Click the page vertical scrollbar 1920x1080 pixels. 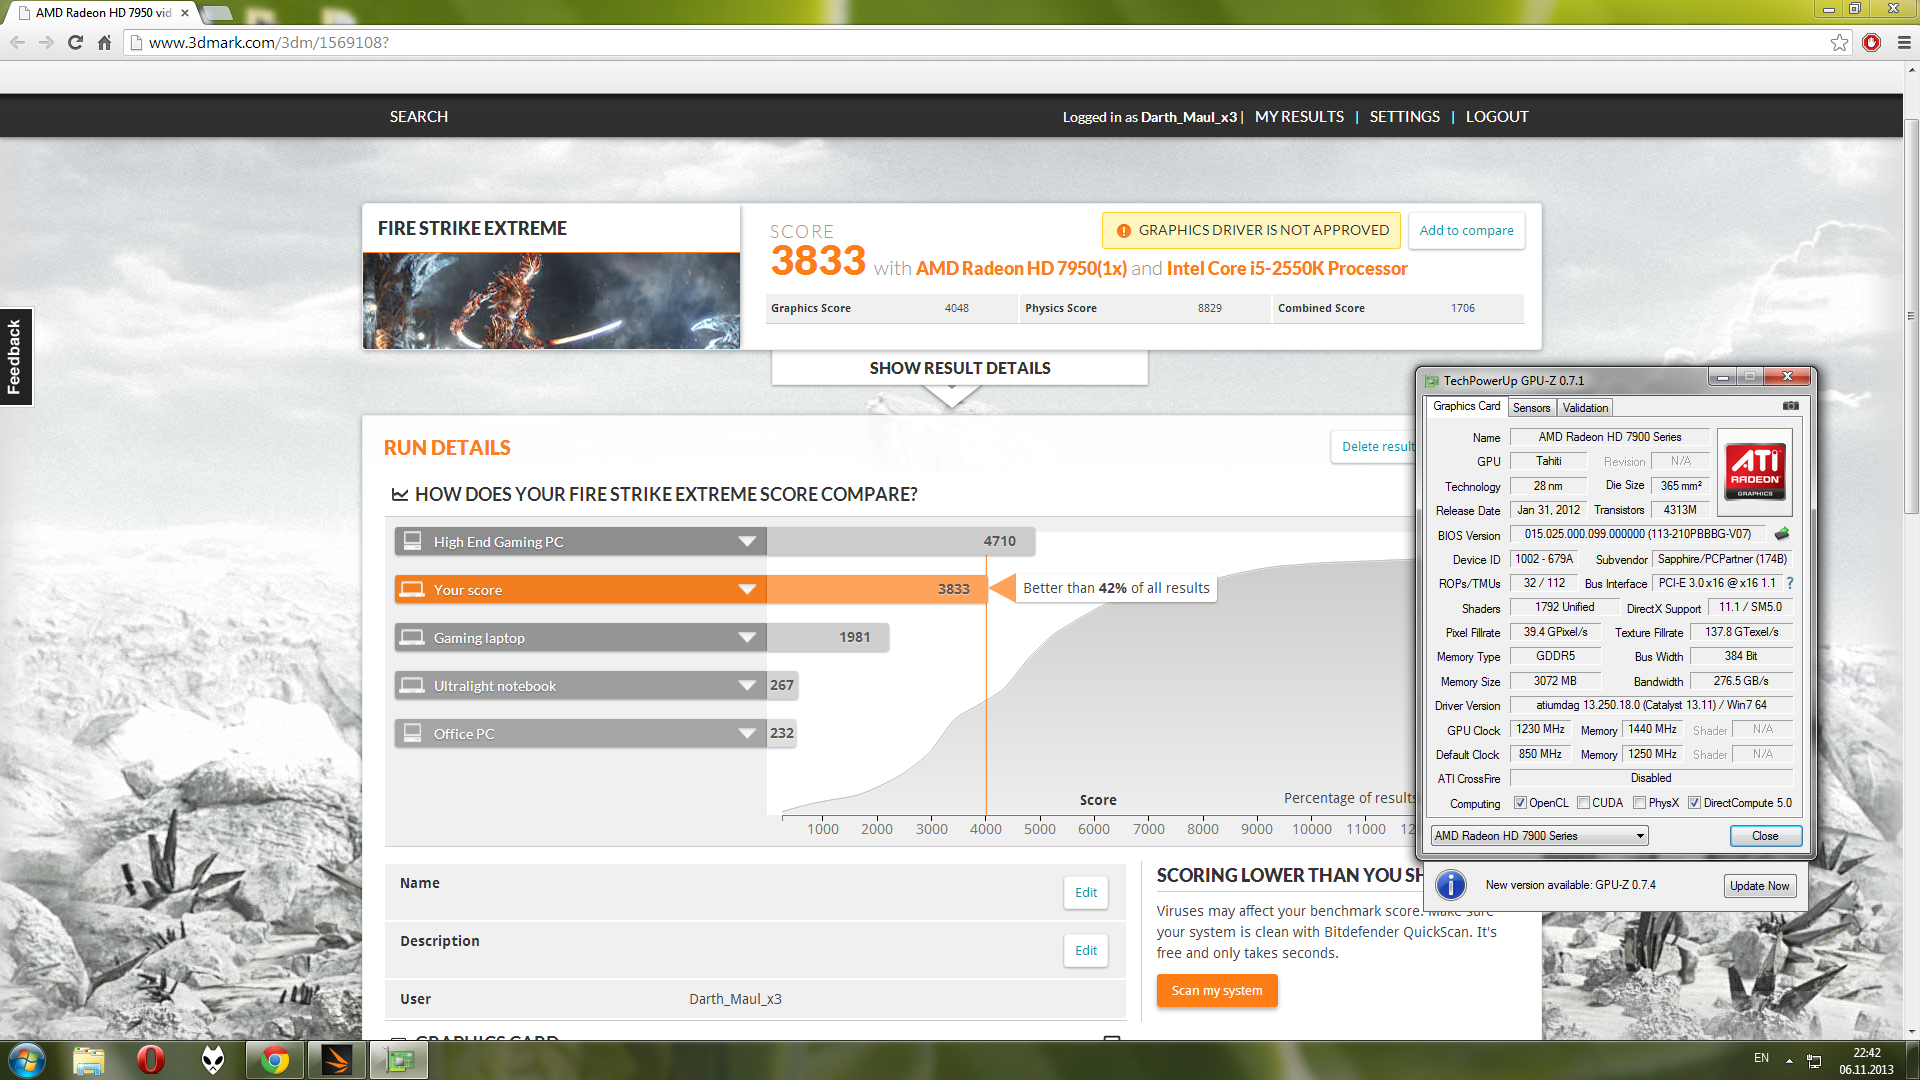tap(1911, 550)
